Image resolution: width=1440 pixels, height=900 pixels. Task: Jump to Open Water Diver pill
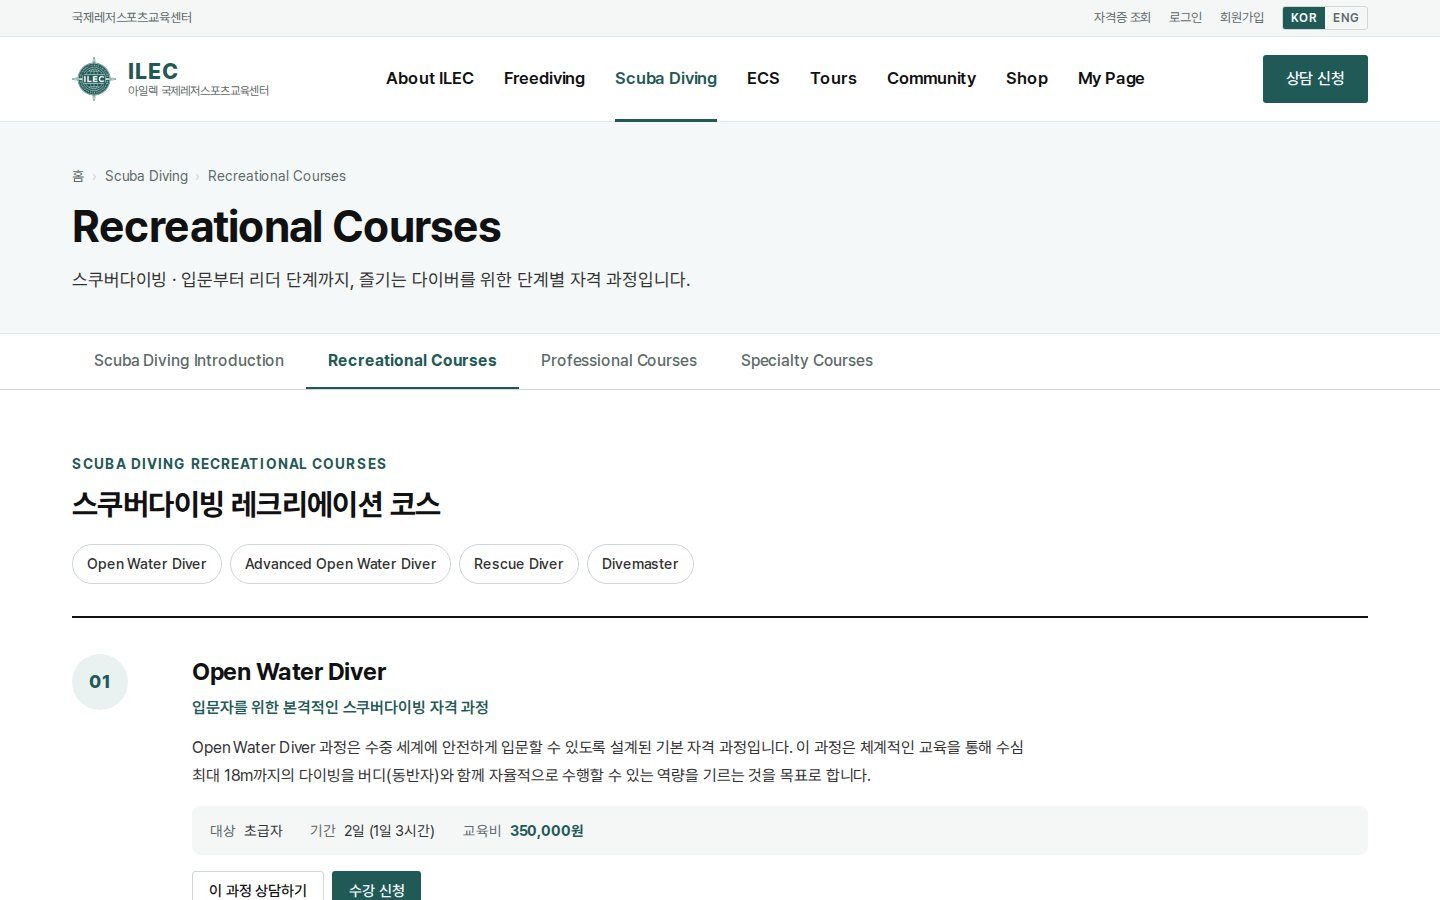(147, 564)
